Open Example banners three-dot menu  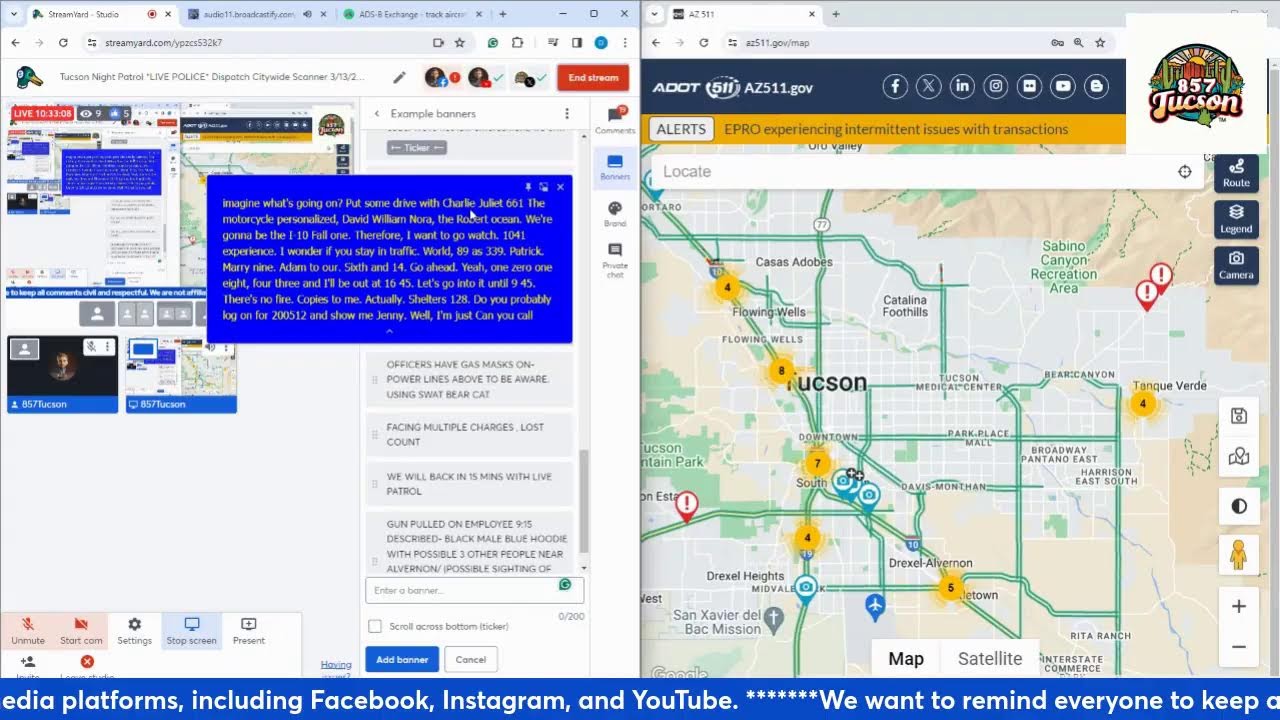(x=567, y=114)
